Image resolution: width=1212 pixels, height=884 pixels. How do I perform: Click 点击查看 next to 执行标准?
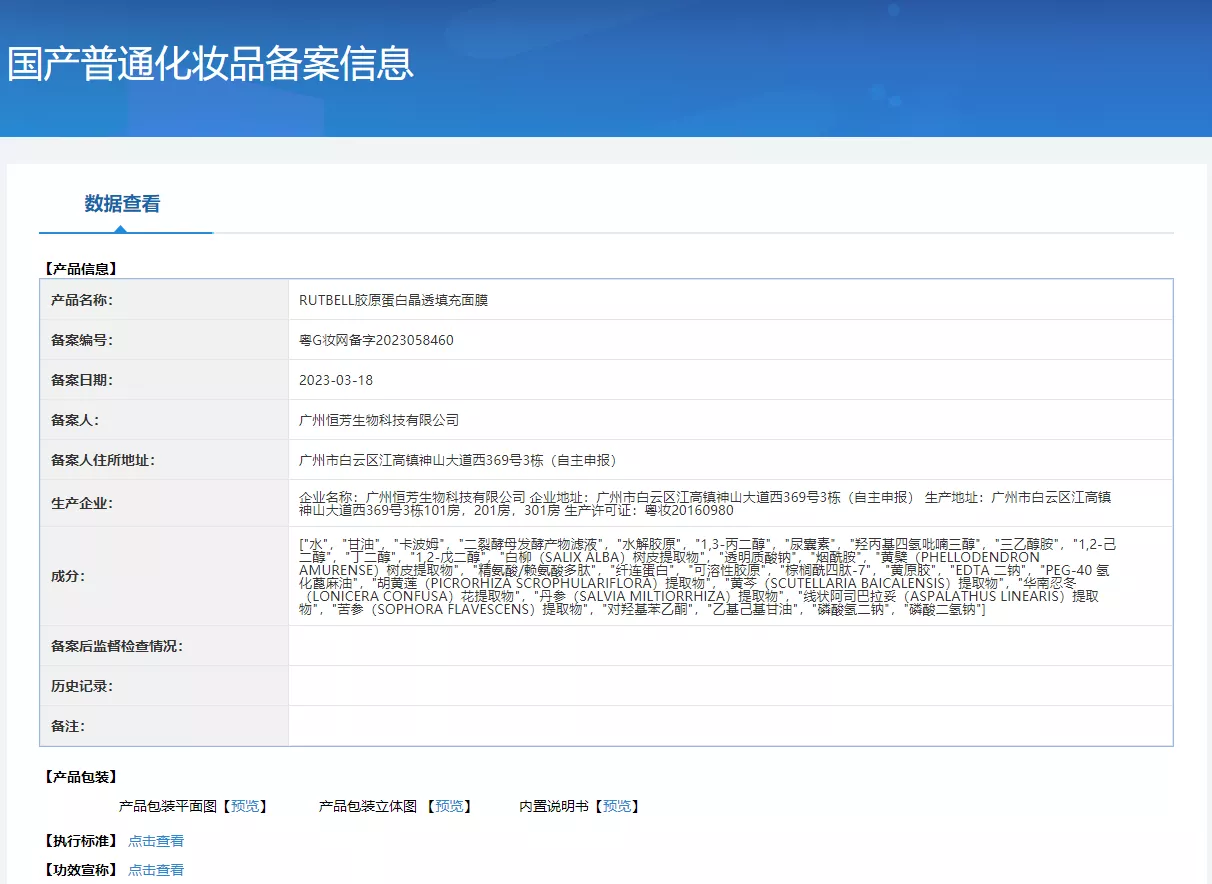tap(156, 841)
